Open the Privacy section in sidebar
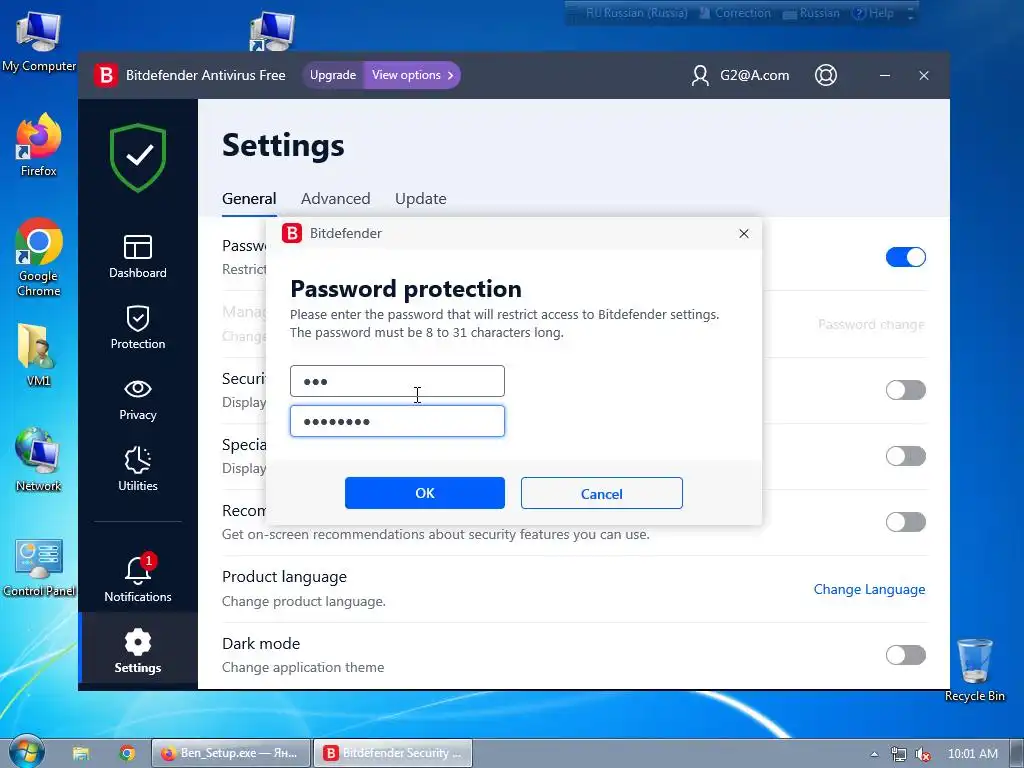 (x=138, y=399)
